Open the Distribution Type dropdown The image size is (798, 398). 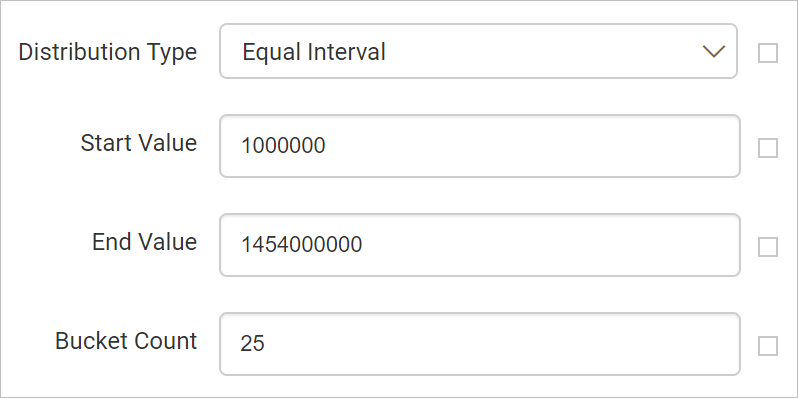(x=478, y=51)
